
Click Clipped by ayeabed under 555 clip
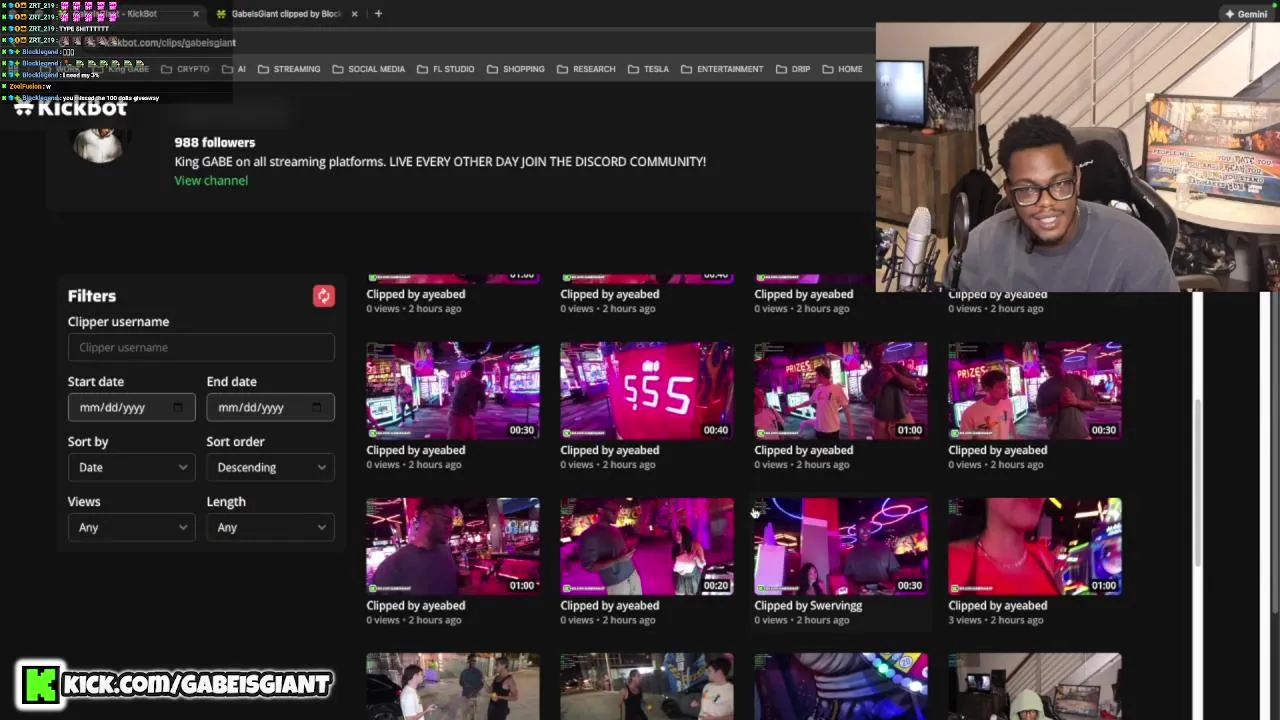[609, 450]
